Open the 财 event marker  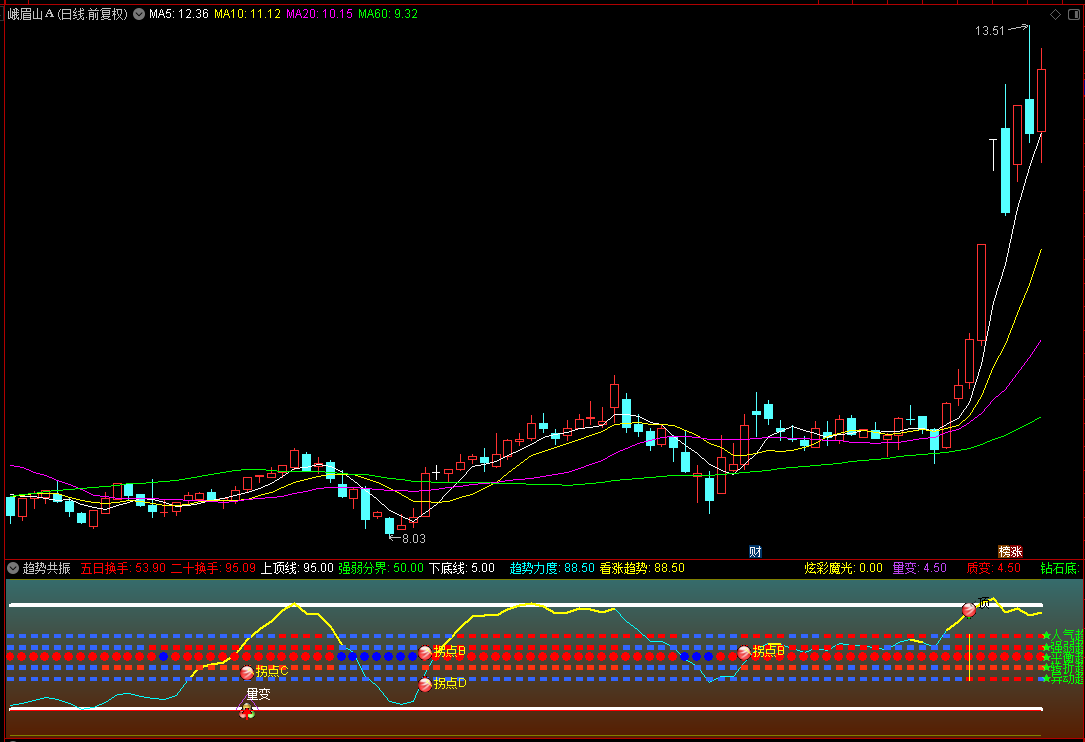click(x=755, y=552)
